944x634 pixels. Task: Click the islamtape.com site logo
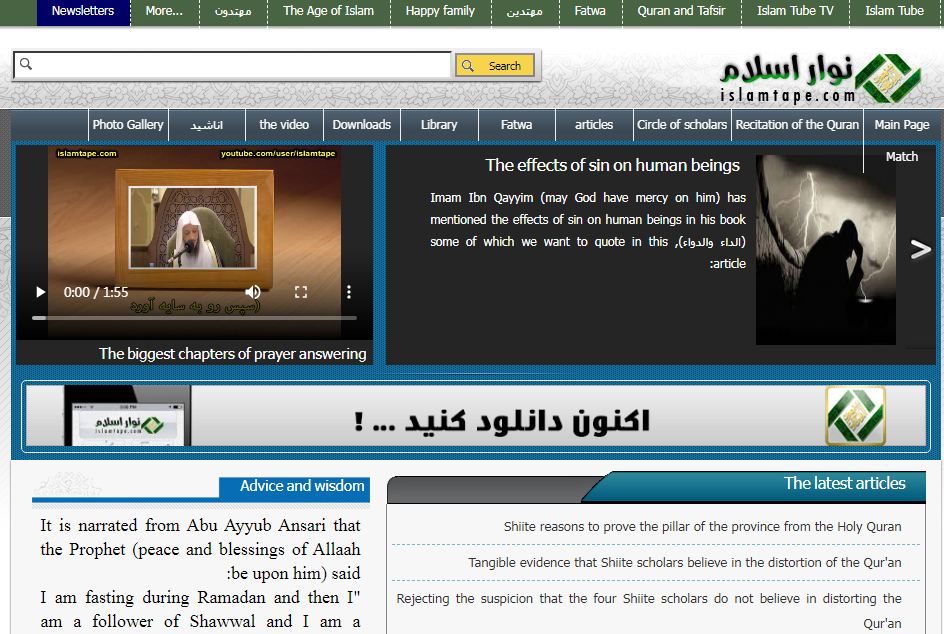819,78
